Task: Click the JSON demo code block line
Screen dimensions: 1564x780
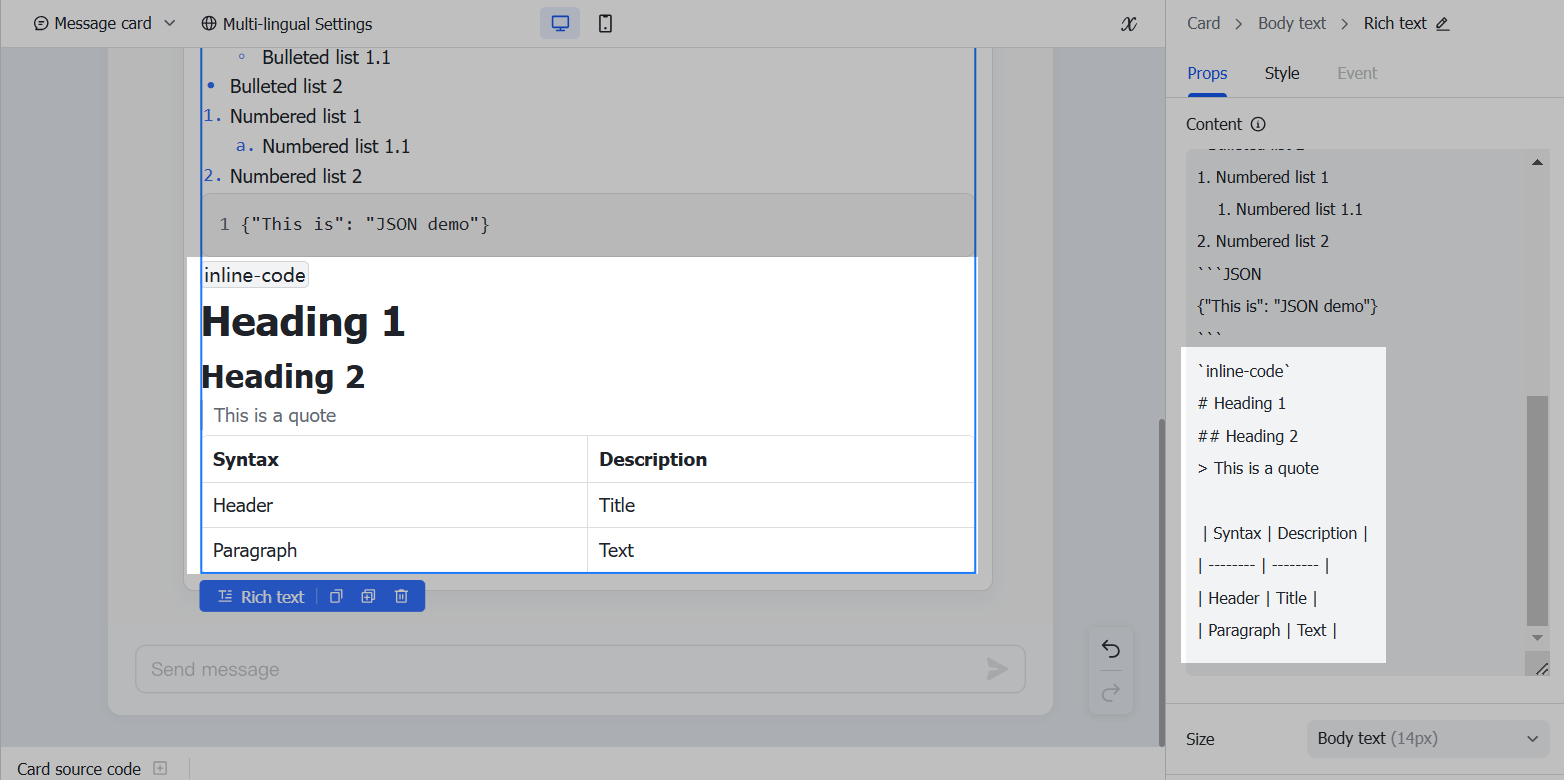Action: (364, 224)
